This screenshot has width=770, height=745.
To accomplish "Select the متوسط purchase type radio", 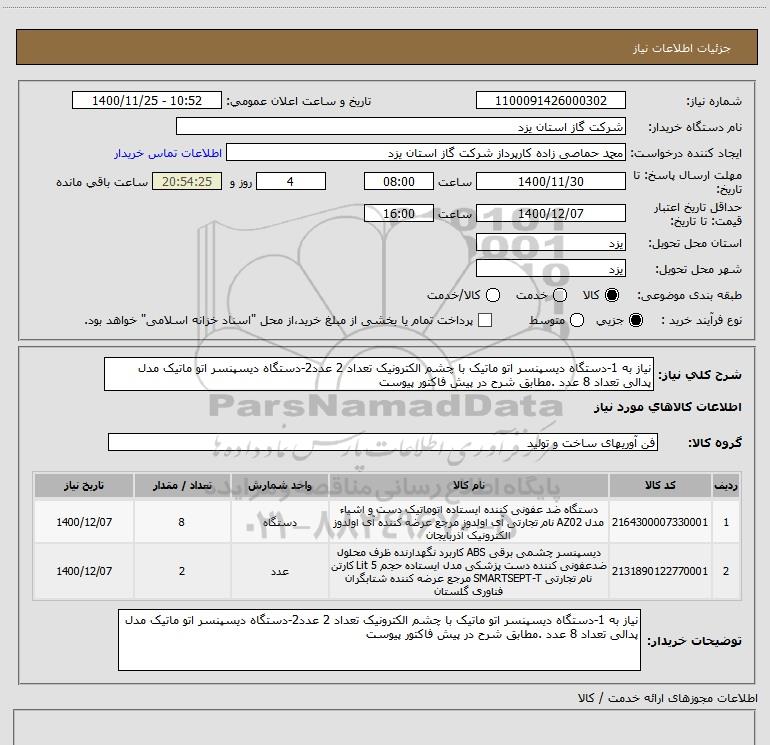I will point(577,320).
